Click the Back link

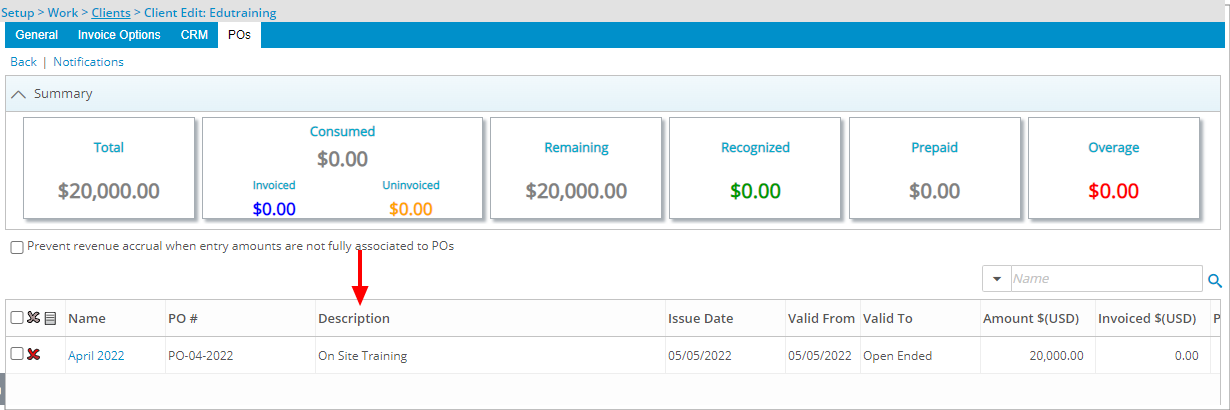point(23,62)
